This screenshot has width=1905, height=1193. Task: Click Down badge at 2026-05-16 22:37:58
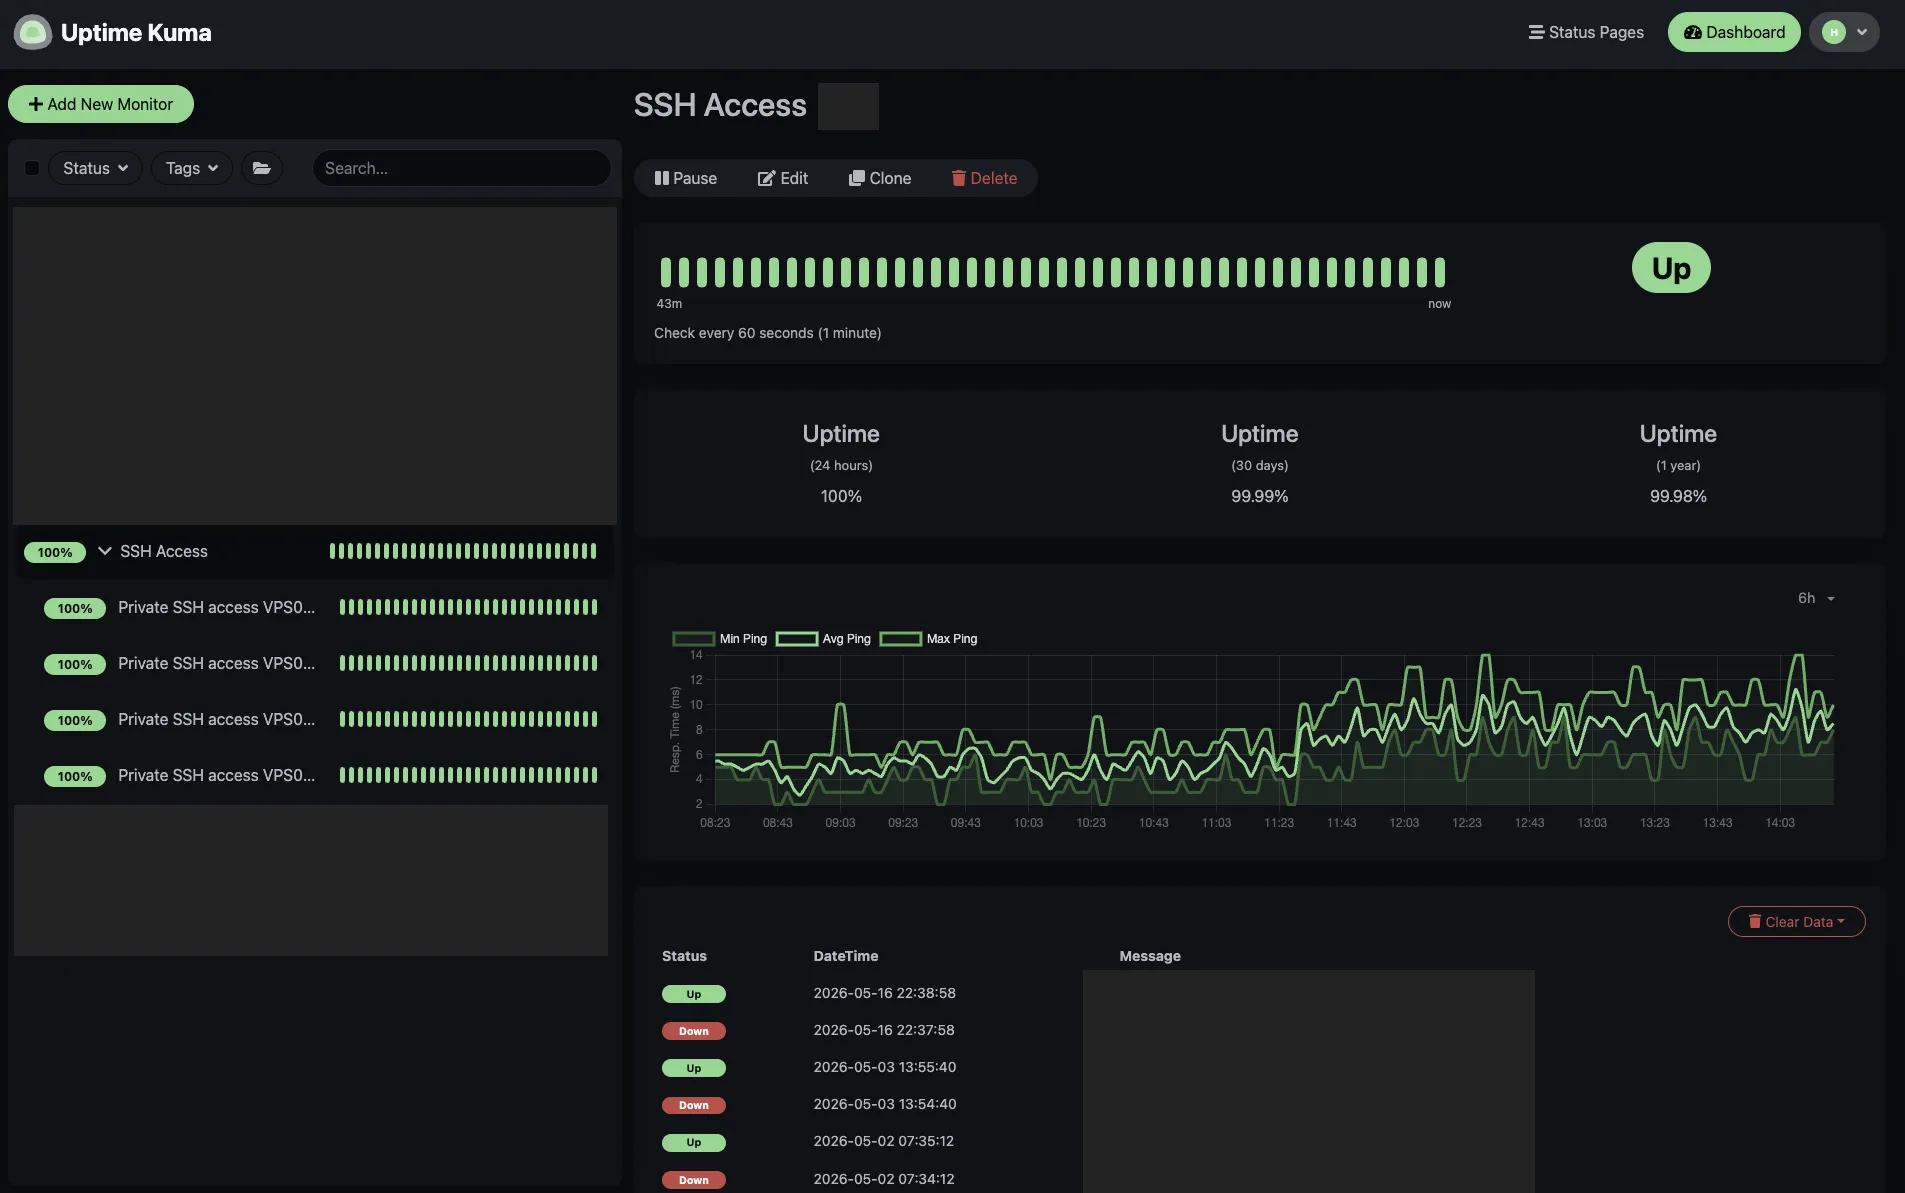click(x=694, y=1031)
